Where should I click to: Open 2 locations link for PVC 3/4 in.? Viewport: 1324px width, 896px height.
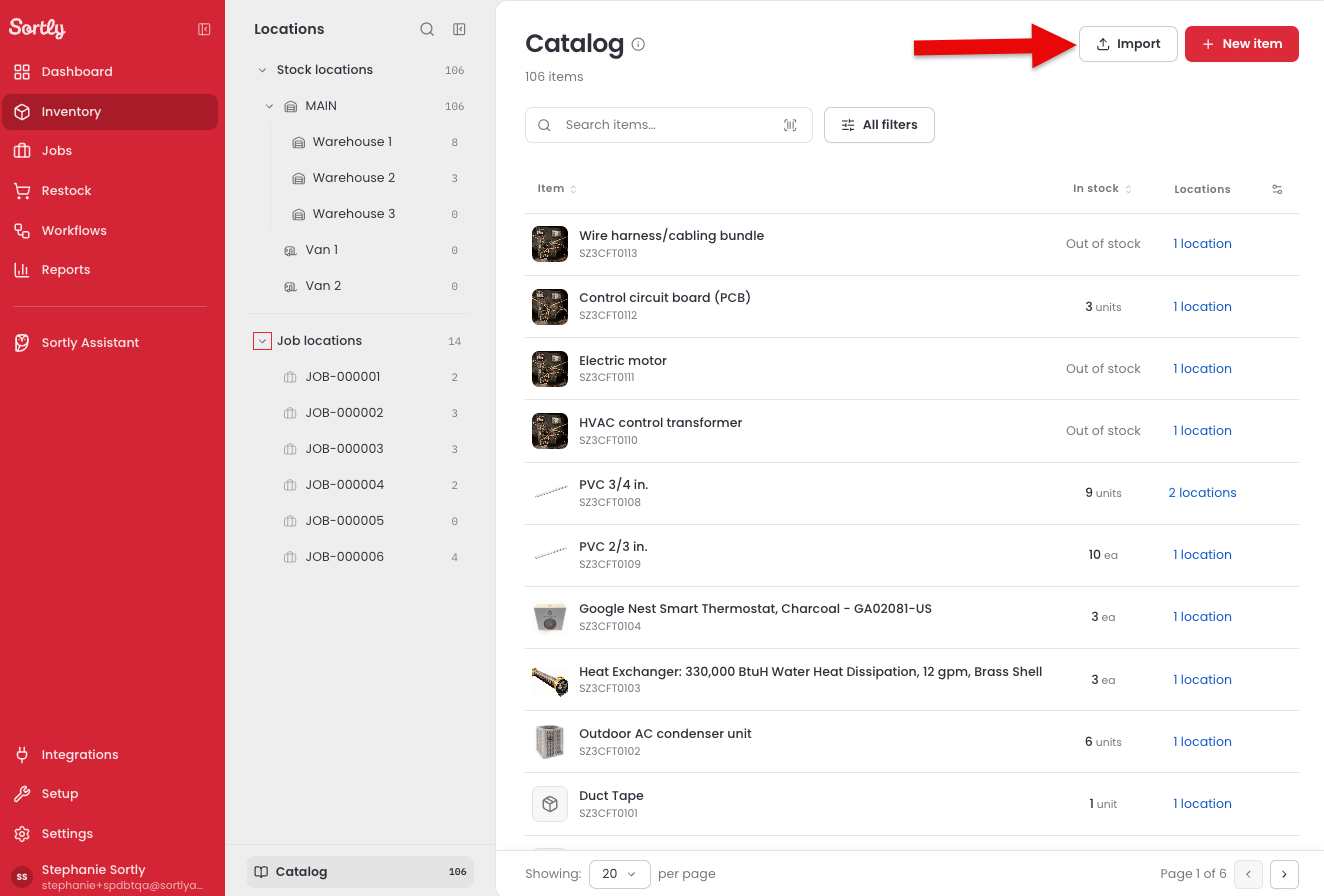(1202, 493)
